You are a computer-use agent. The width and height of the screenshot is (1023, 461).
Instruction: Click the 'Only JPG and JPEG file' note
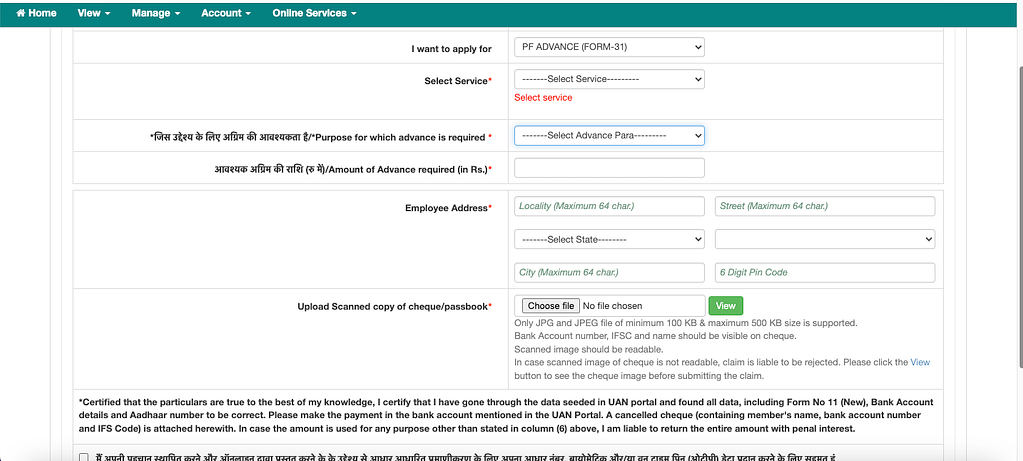[686, 323]
